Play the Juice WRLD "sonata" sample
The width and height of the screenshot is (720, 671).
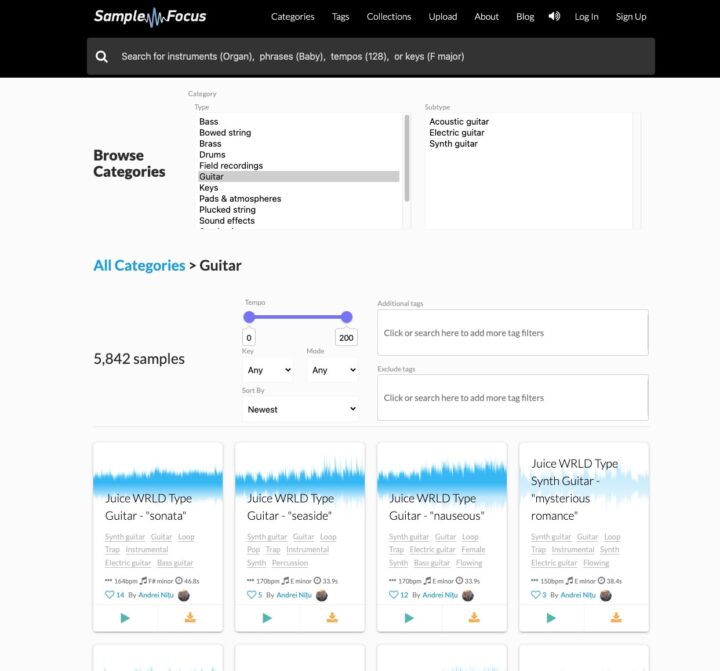point(125,618)
